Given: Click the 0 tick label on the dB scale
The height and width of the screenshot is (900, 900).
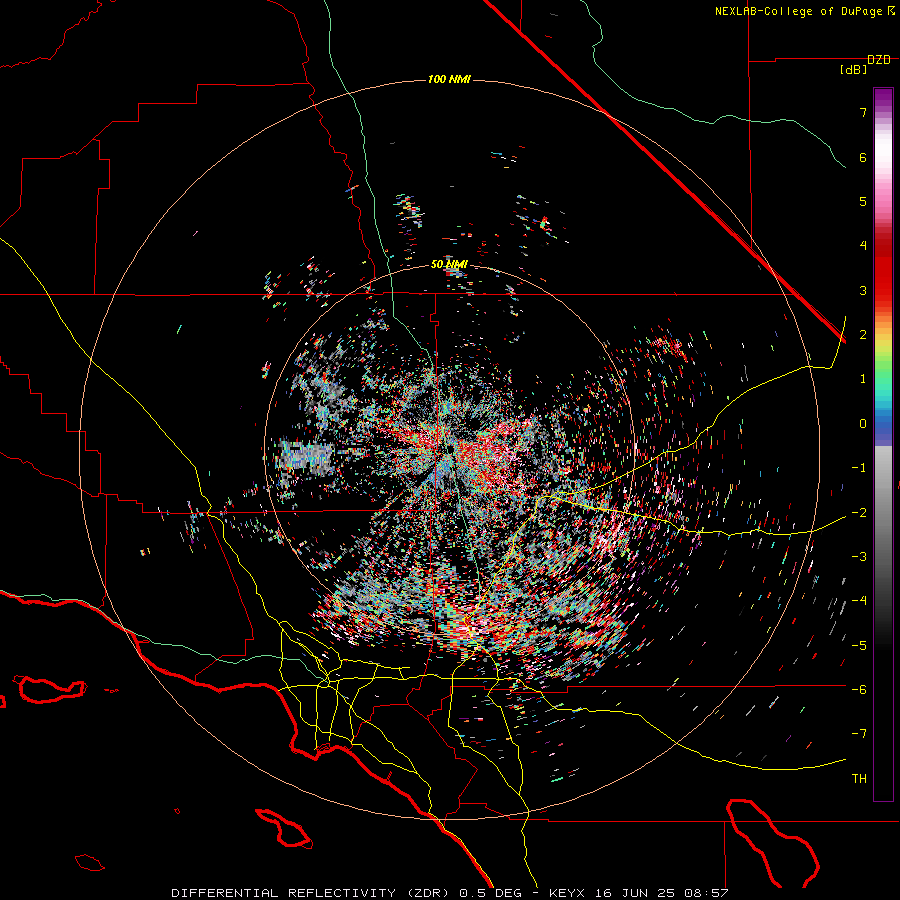Looking at the screenshot, I should [863, 424].
